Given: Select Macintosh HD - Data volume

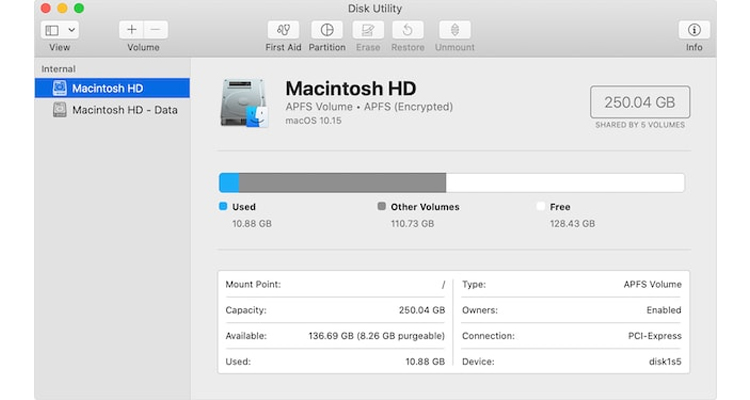Looking at the screenshot, I should click(112, 110).
